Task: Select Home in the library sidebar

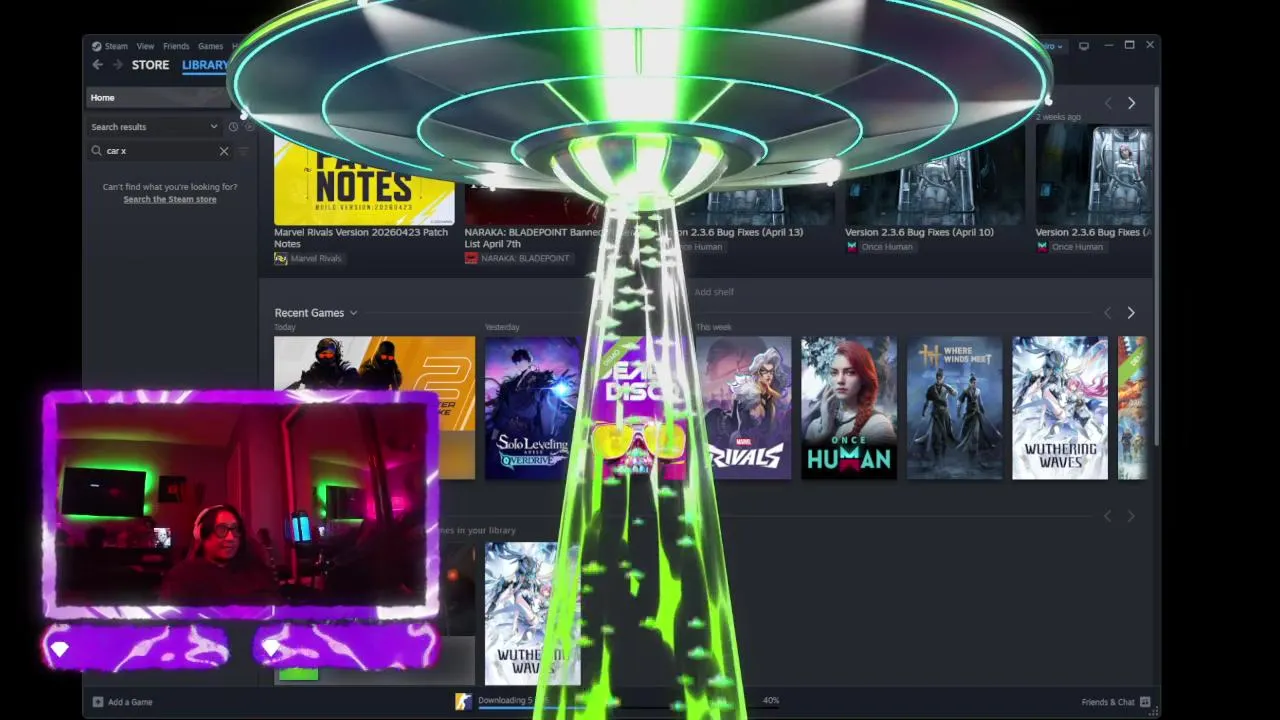Action: click(x=157, y=98)
